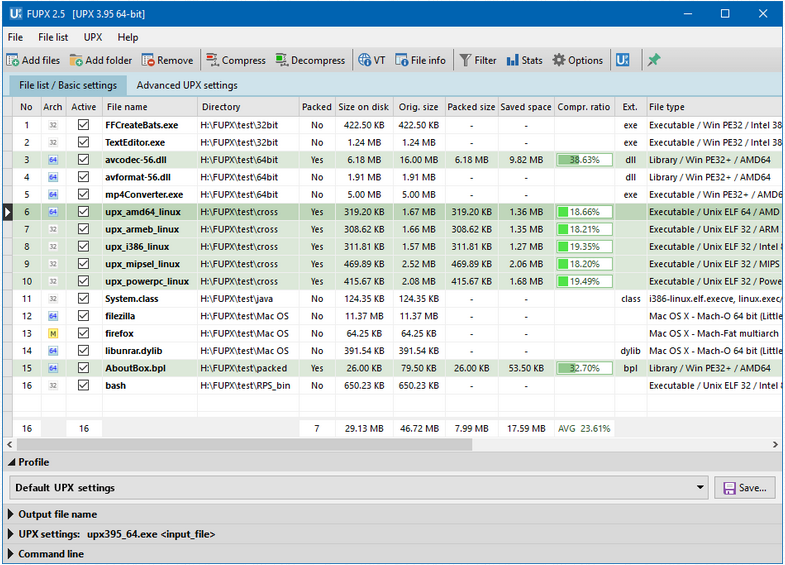Click the 18.66% compression ratio bar

(x=585, y=212)
